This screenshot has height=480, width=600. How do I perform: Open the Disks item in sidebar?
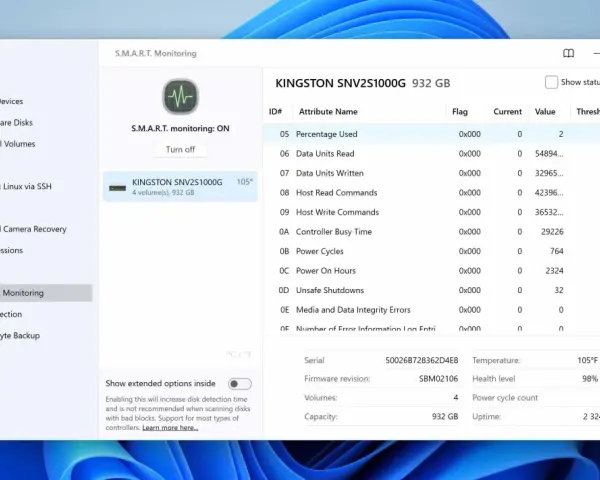16,122
